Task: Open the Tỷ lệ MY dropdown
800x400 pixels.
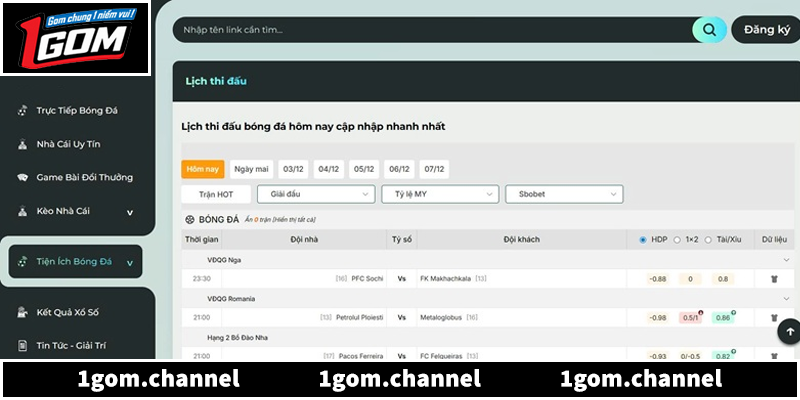Action: click(x=439, y=194)
